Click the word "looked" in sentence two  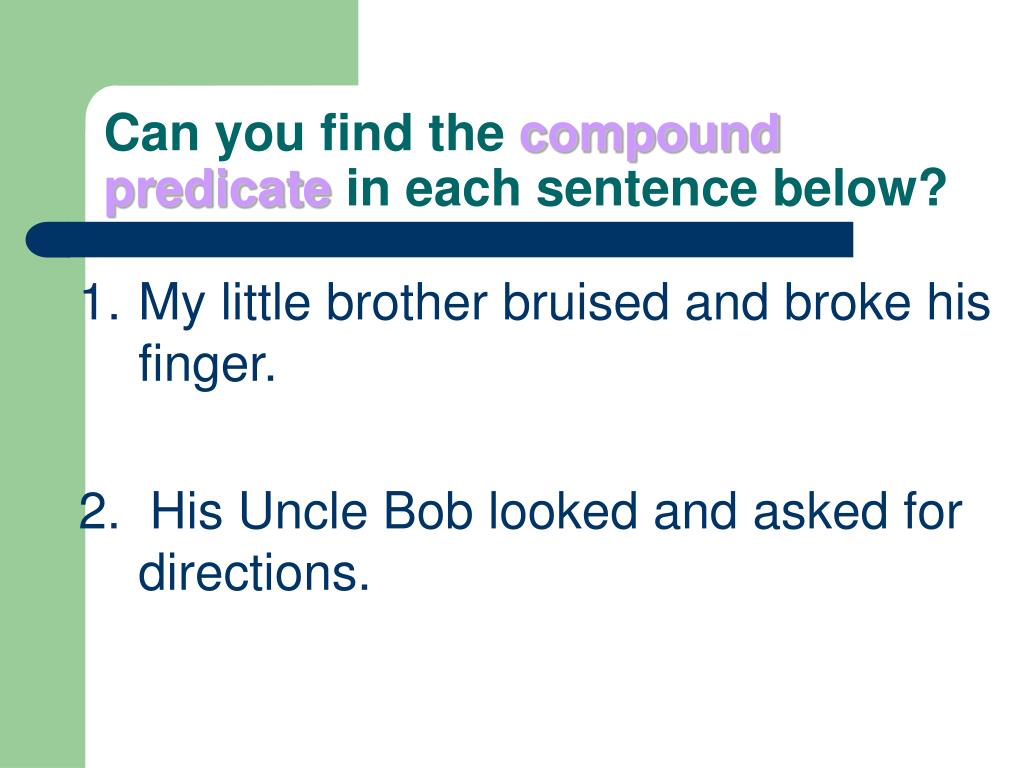[563, 511]
